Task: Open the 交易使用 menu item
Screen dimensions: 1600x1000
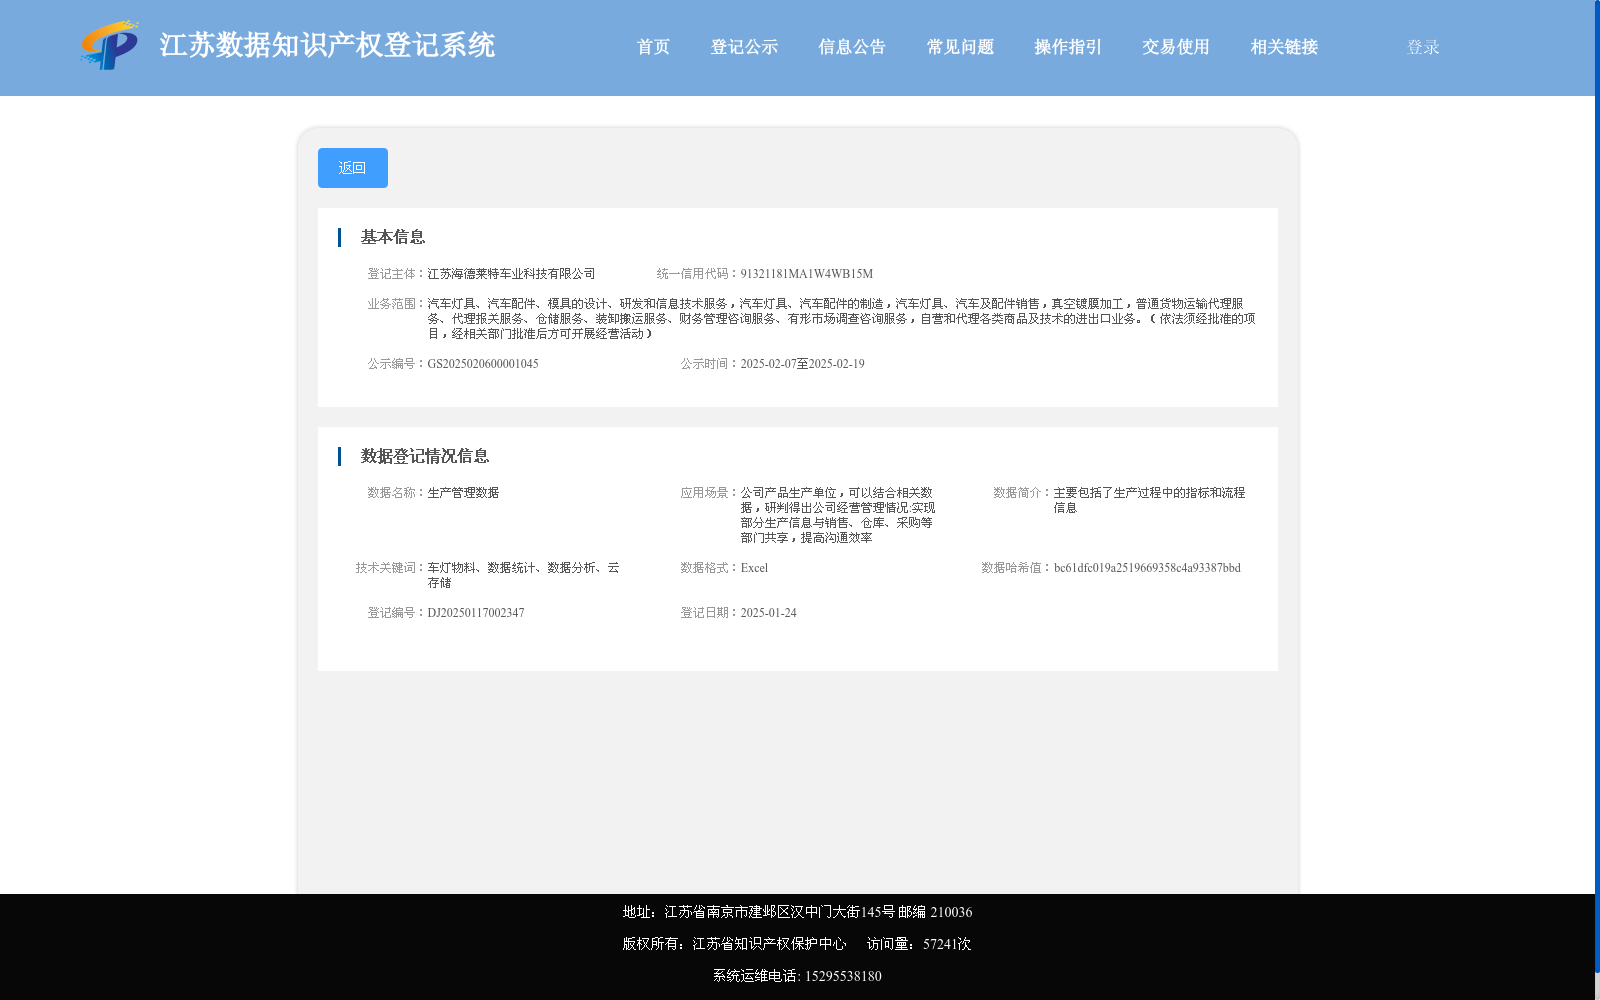Action: (x=1176, y=47)
